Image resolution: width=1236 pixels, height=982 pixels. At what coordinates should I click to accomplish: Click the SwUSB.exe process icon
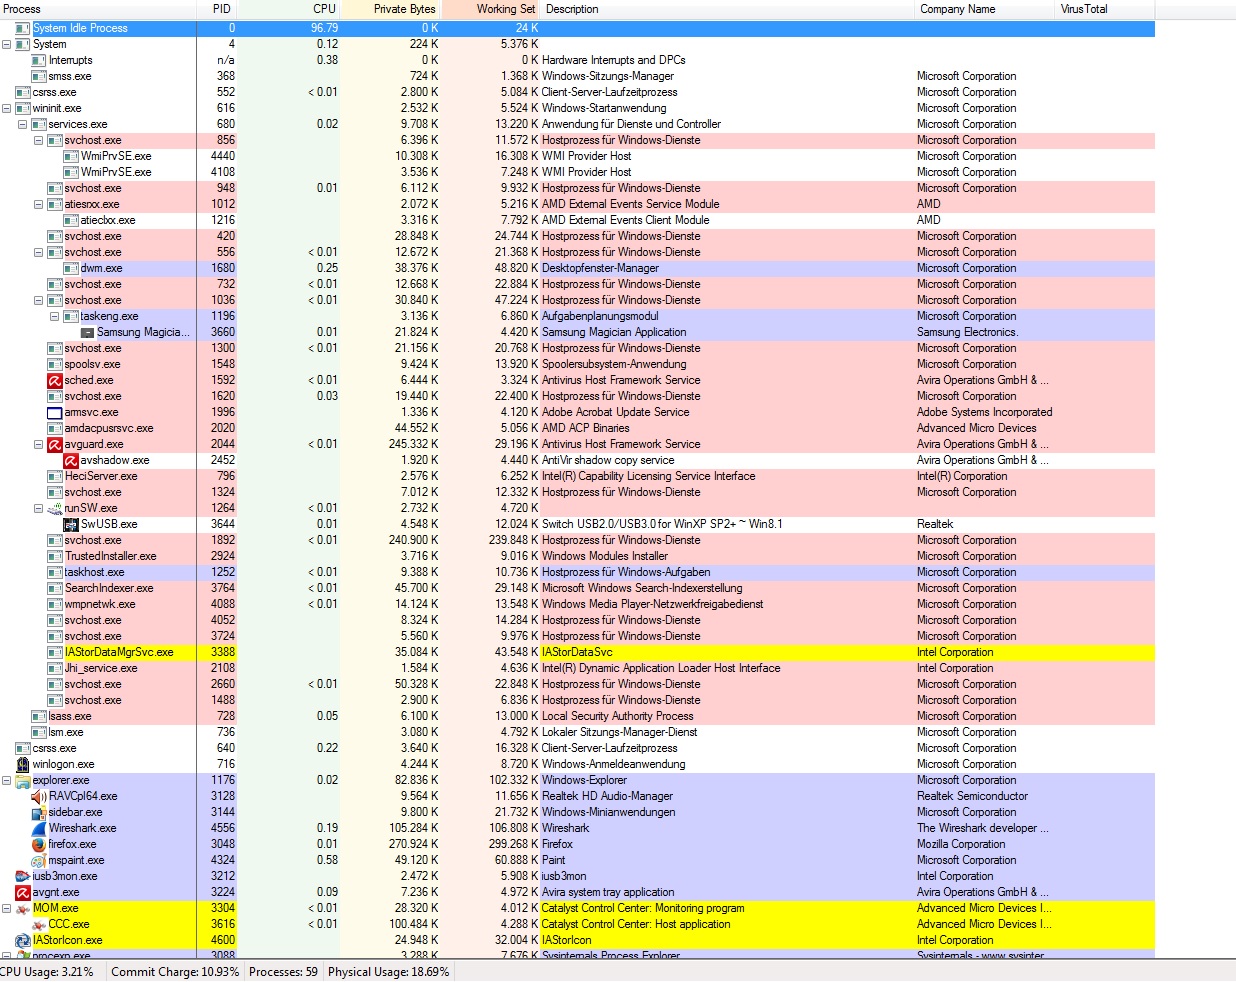coord(71,524)
